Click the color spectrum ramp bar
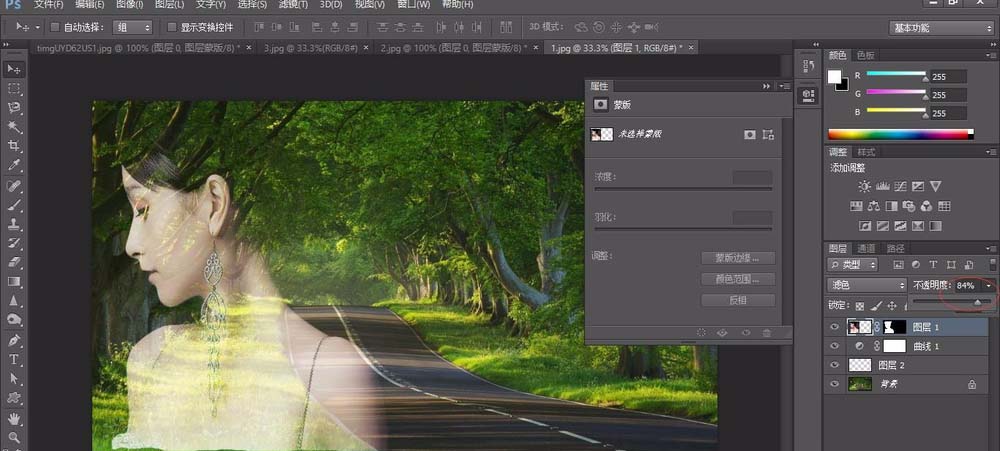This screenshot has width=1000, height=451. [x=901, y=134]
